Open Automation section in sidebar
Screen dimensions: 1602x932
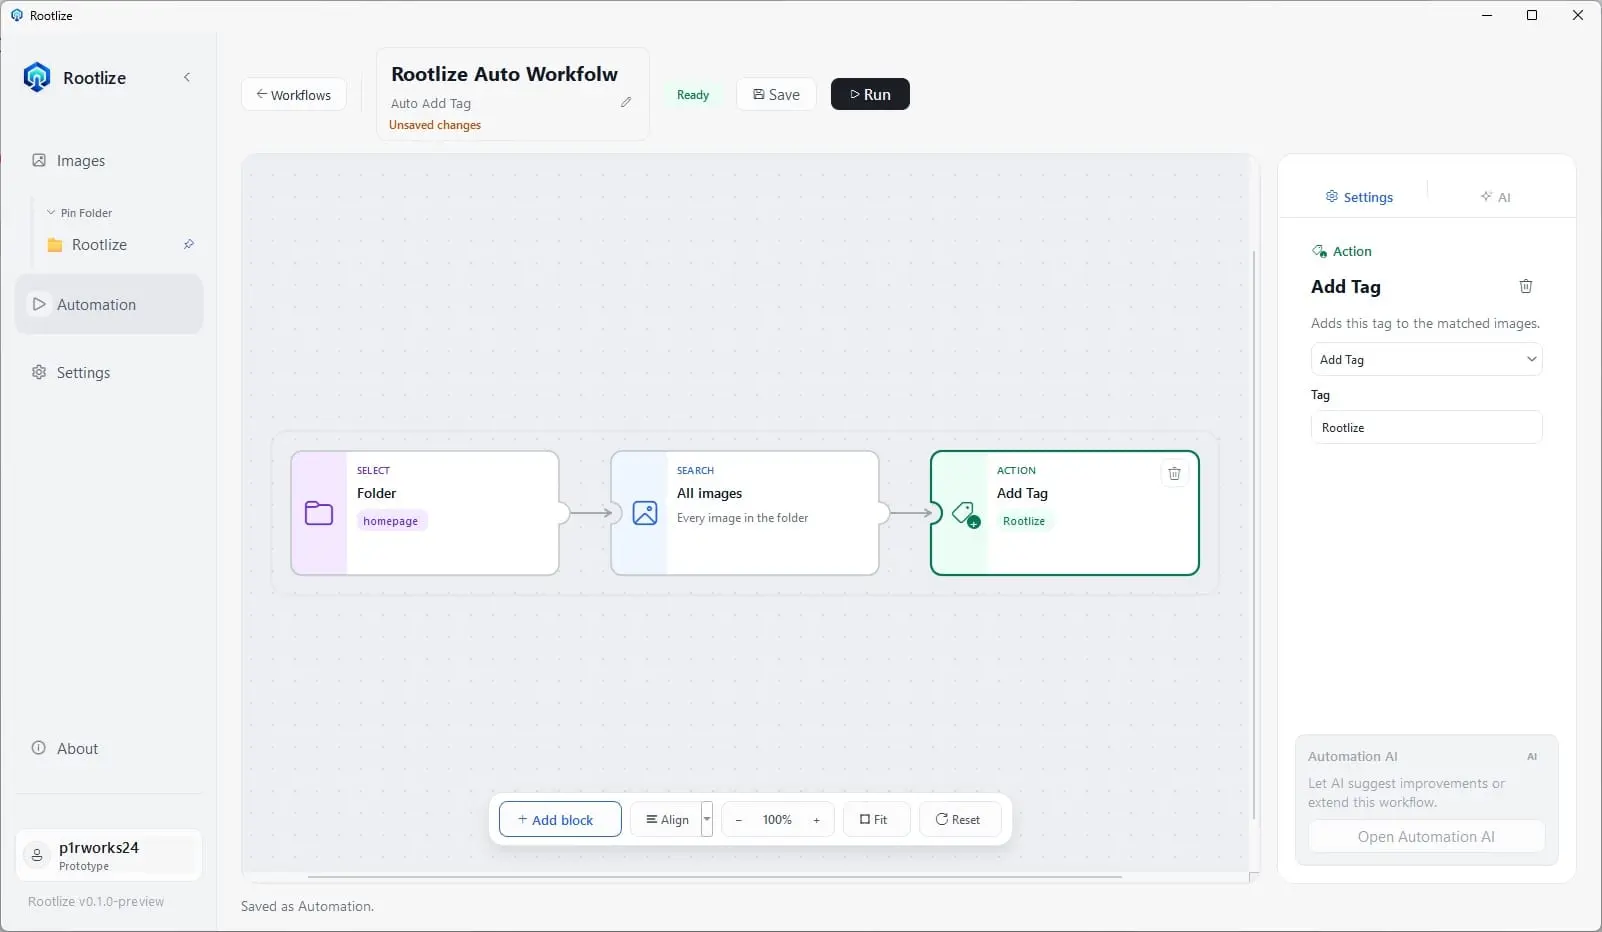[109, 304]
